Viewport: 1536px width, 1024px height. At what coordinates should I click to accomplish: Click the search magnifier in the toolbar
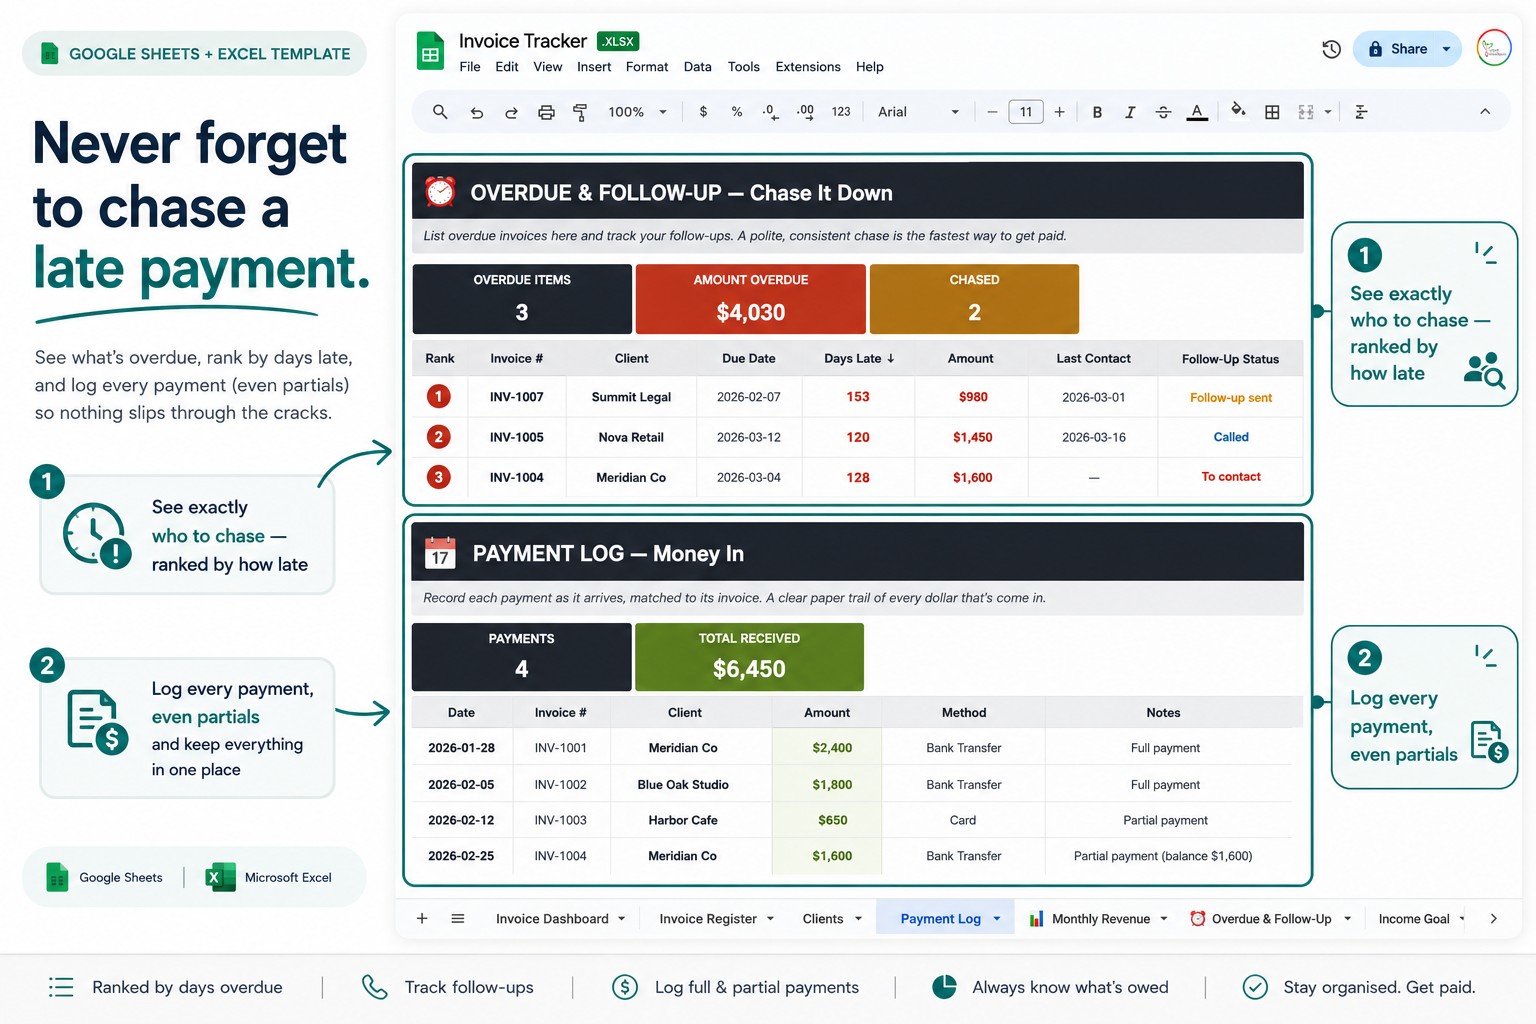440,112
